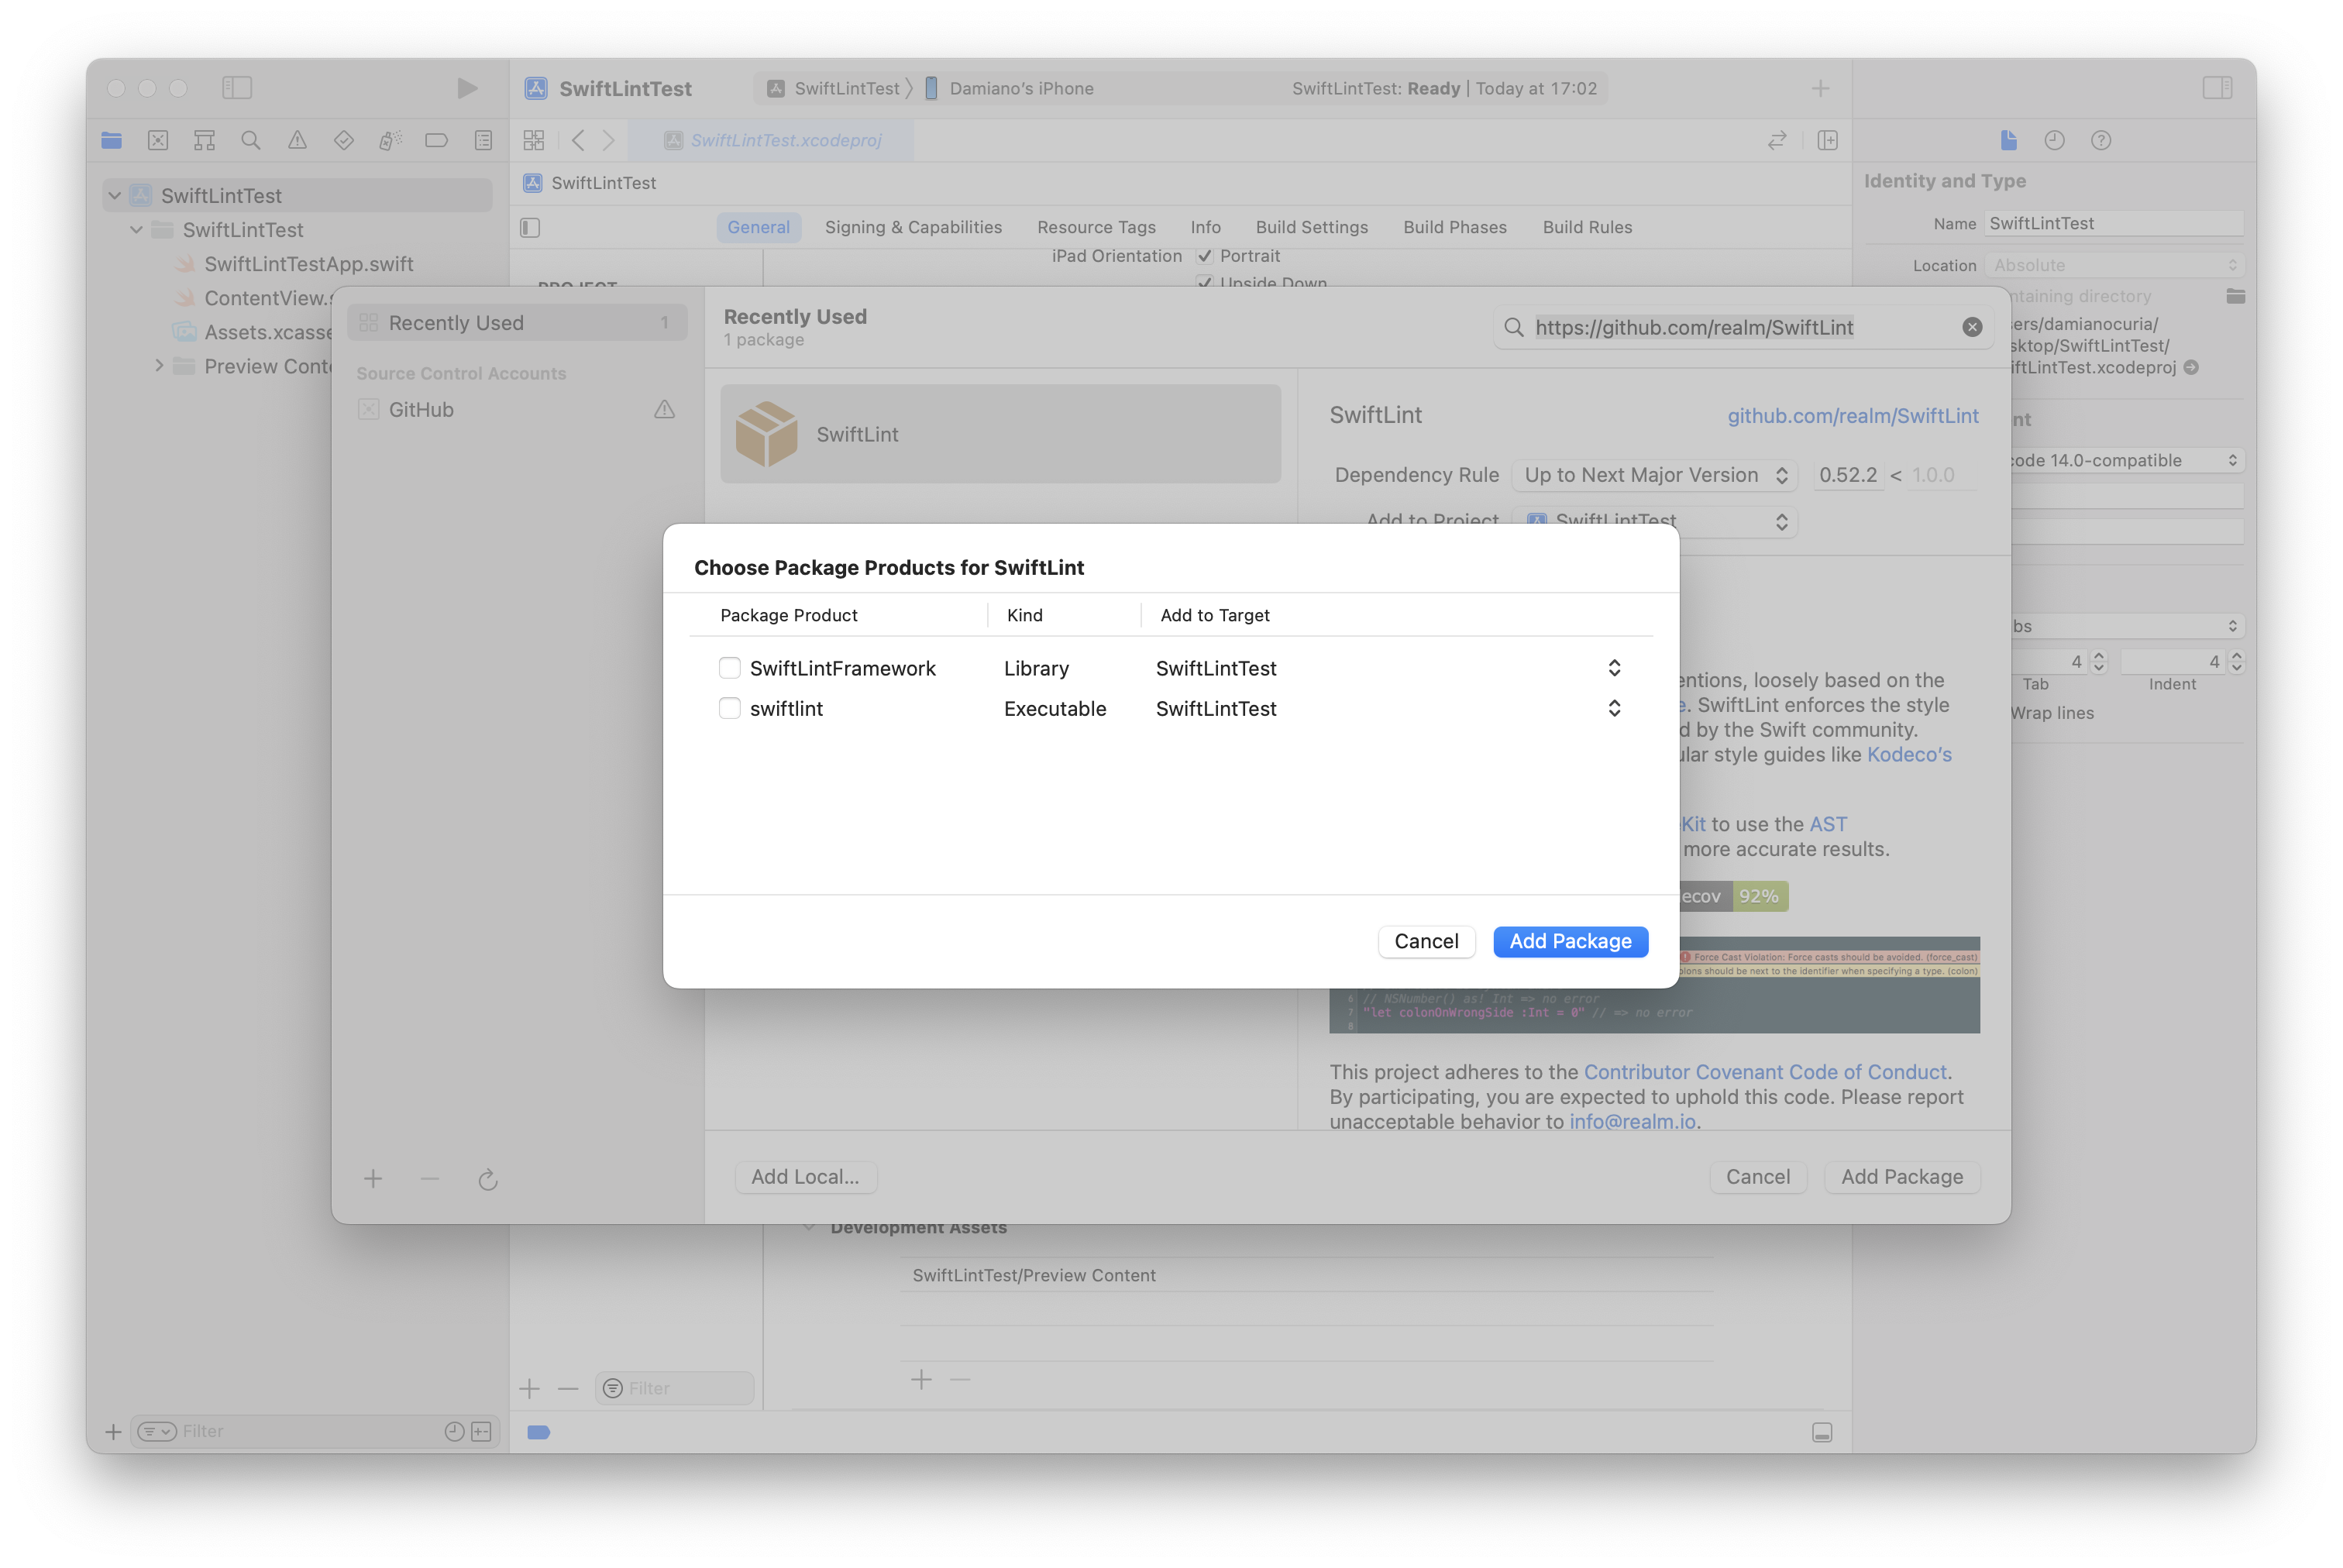Toggle the Portrait iPad orientation checkbox

pyautogui.click(x=1204, y=256)
